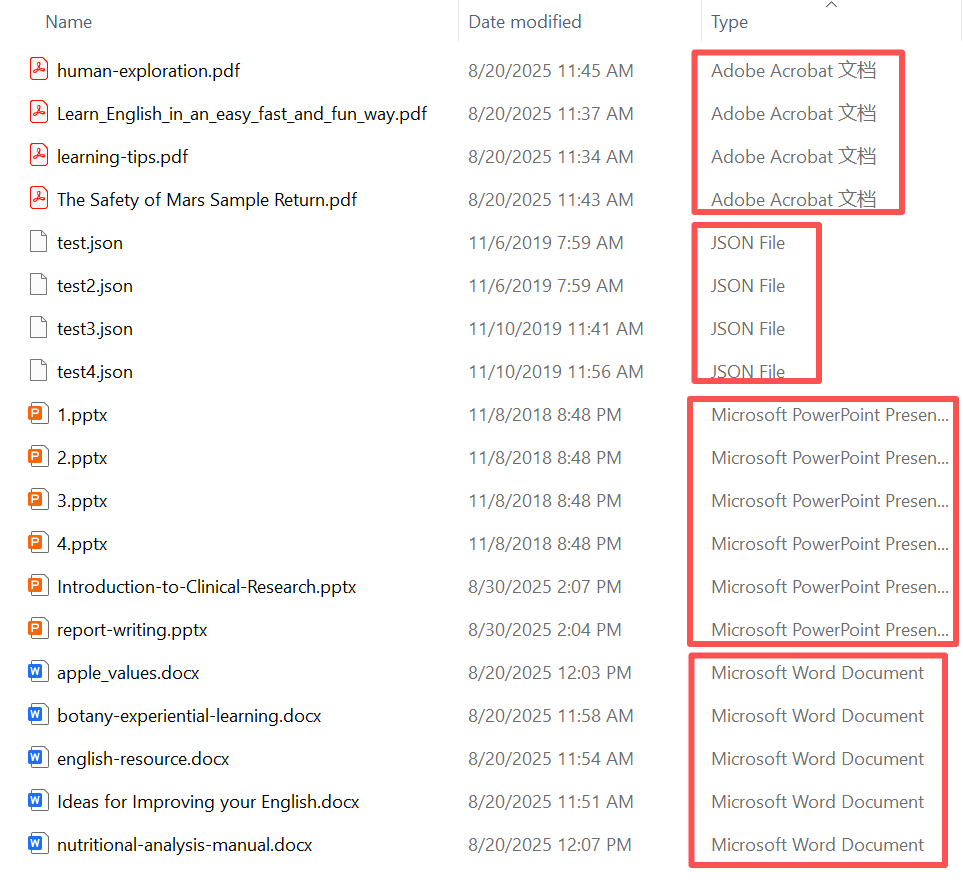
Task: Click the date 8/30/2025 2:04 PM
Action: pyautogui.click(x=545, y=630)
